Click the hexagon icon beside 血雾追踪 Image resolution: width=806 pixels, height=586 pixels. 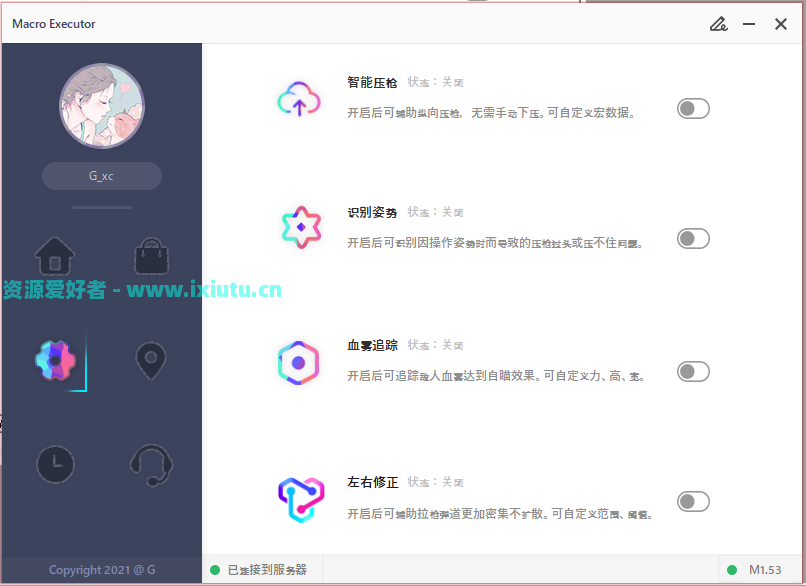coord(299,363)
